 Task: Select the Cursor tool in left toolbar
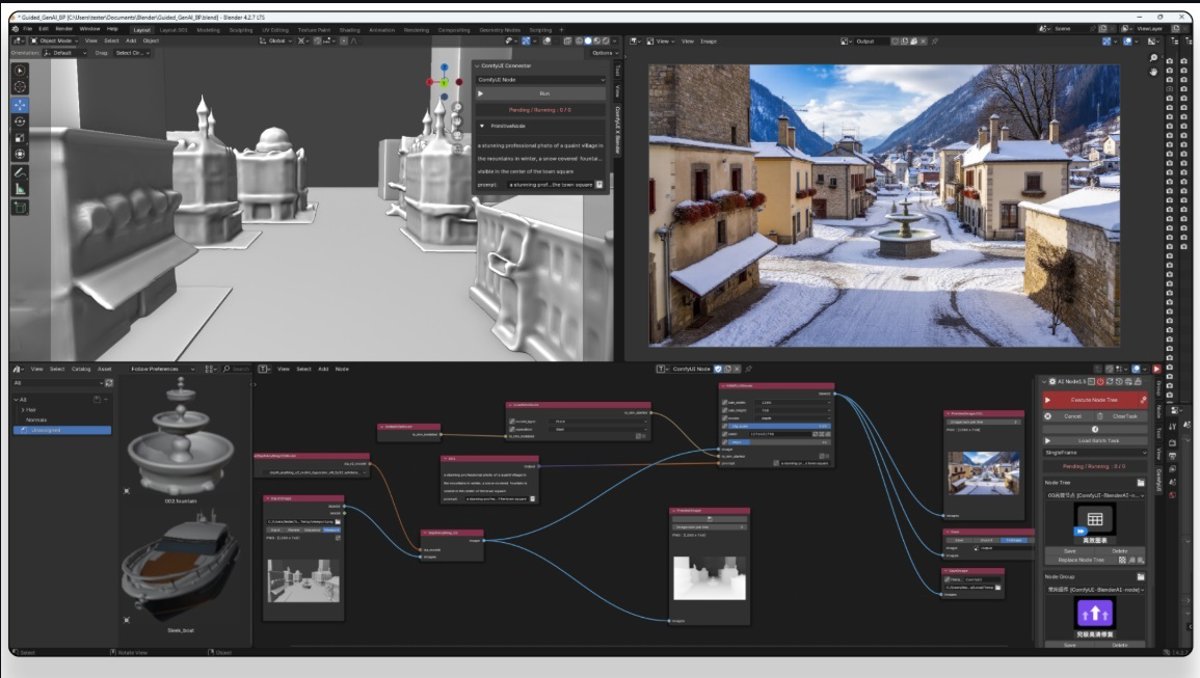(20, 88)
